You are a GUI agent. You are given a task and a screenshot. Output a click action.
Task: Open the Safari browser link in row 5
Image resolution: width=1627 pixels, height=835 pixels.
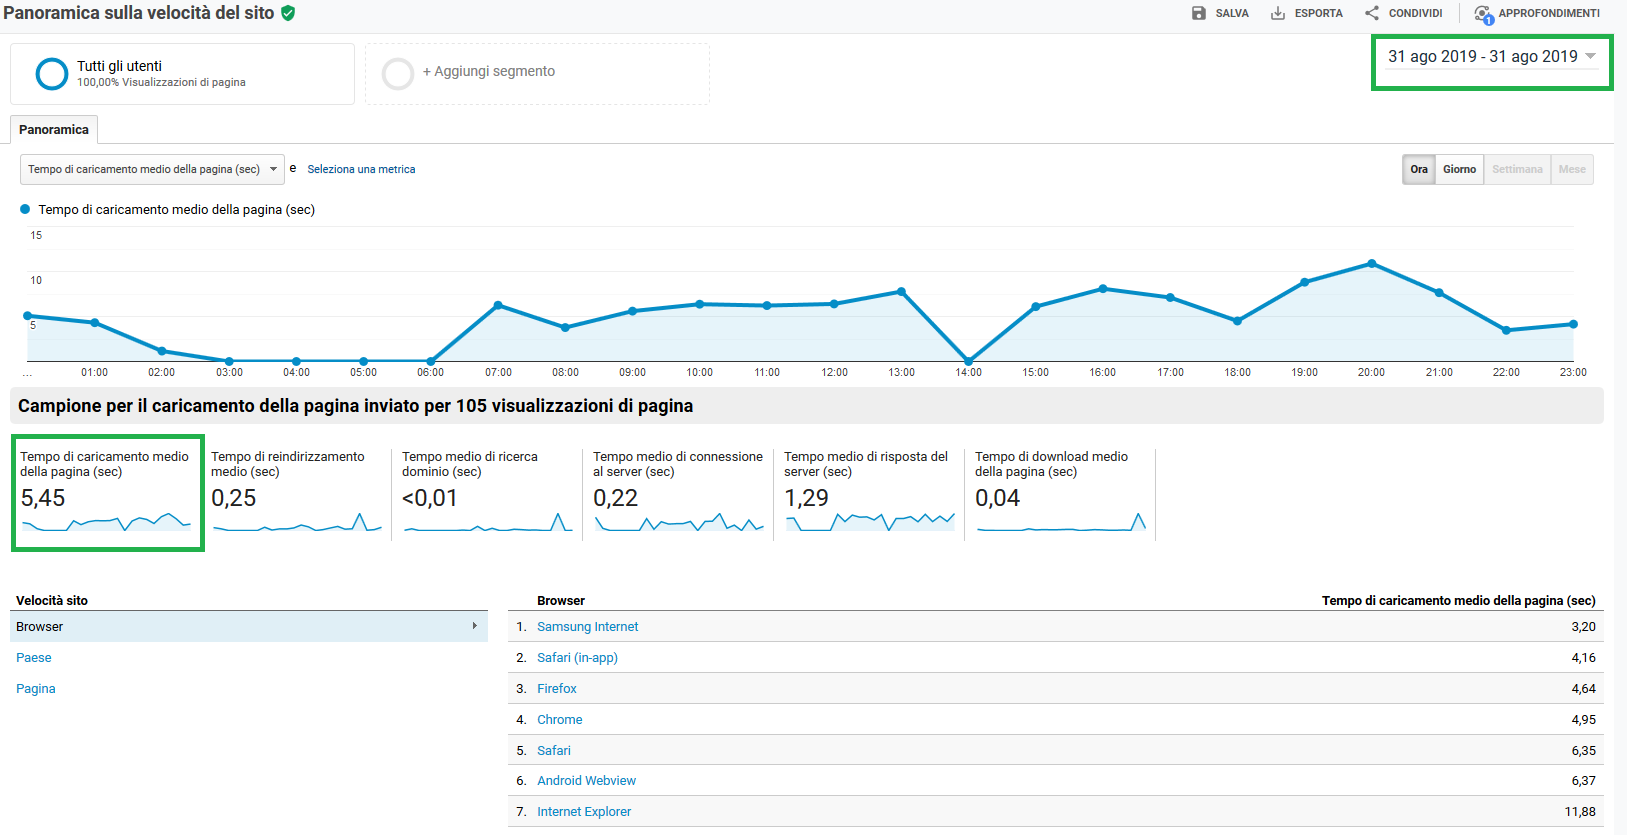(x=554, y=750)
